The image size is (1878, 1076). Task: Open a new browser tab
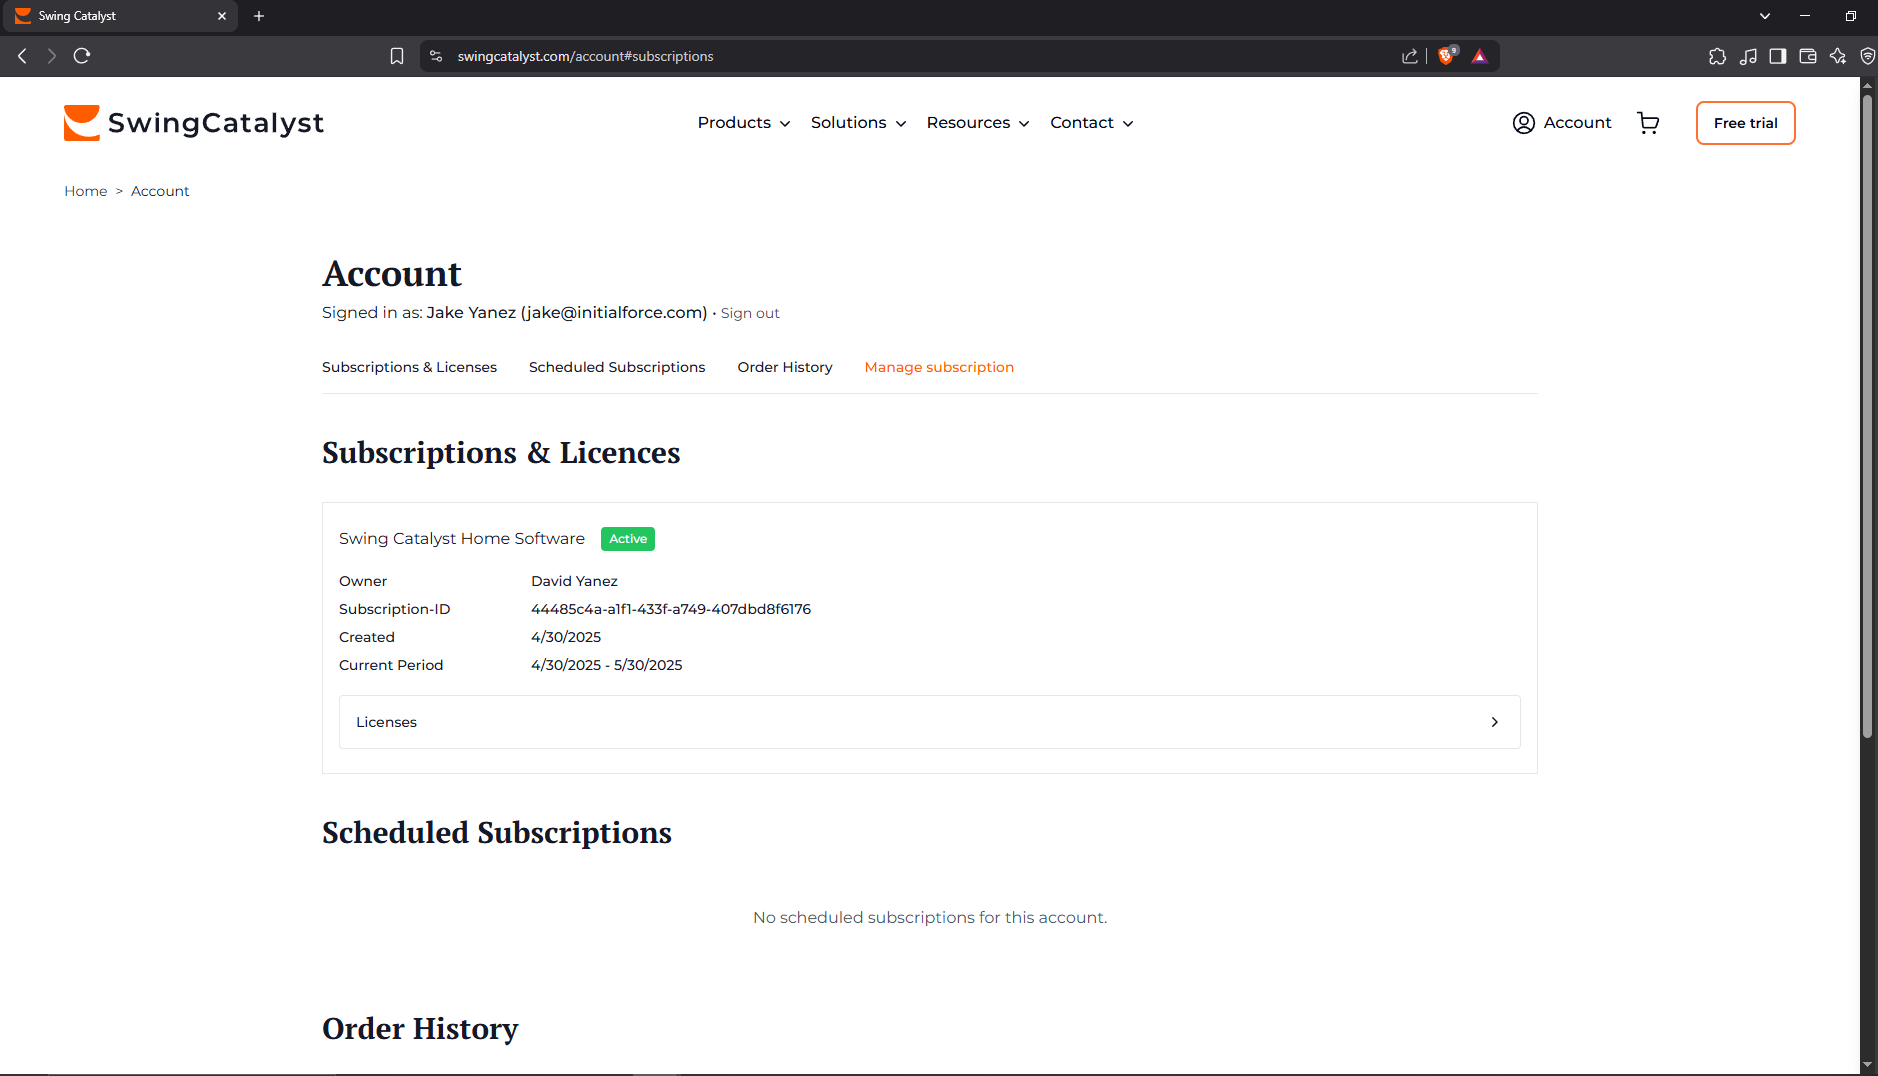[259, 16]
